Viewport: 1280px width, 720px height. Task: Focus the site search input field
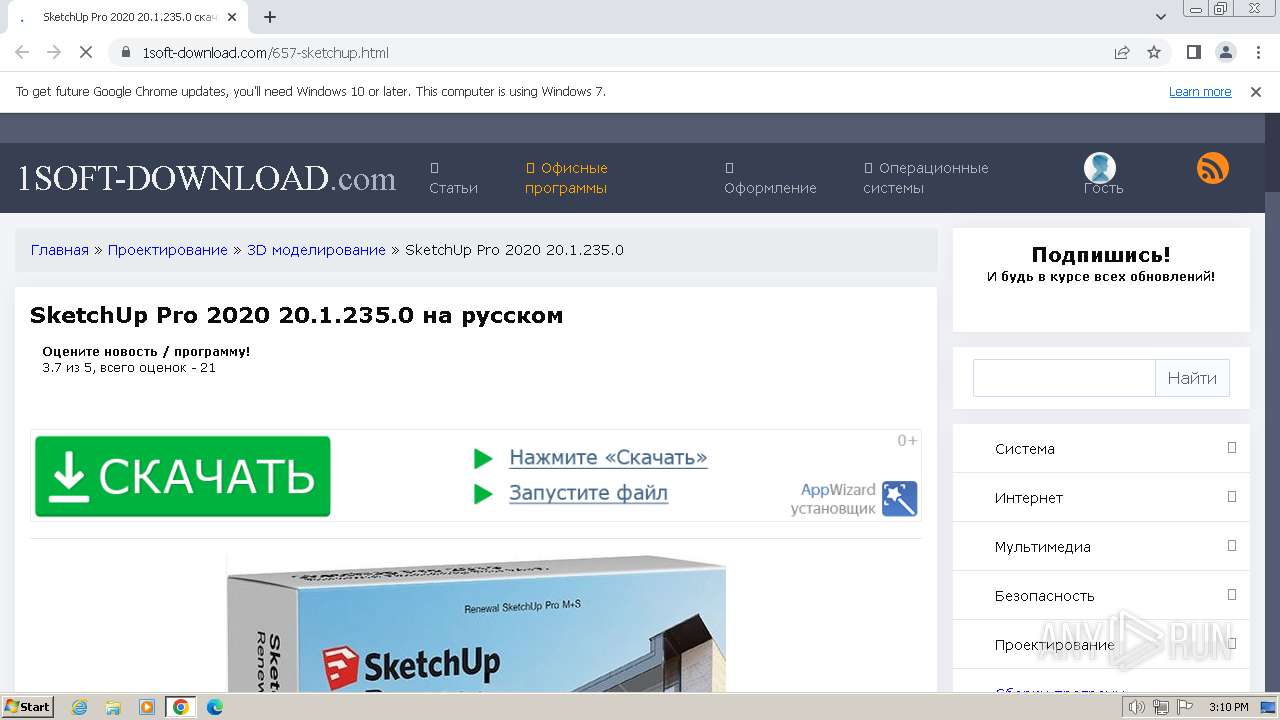tap(1064, 378)
